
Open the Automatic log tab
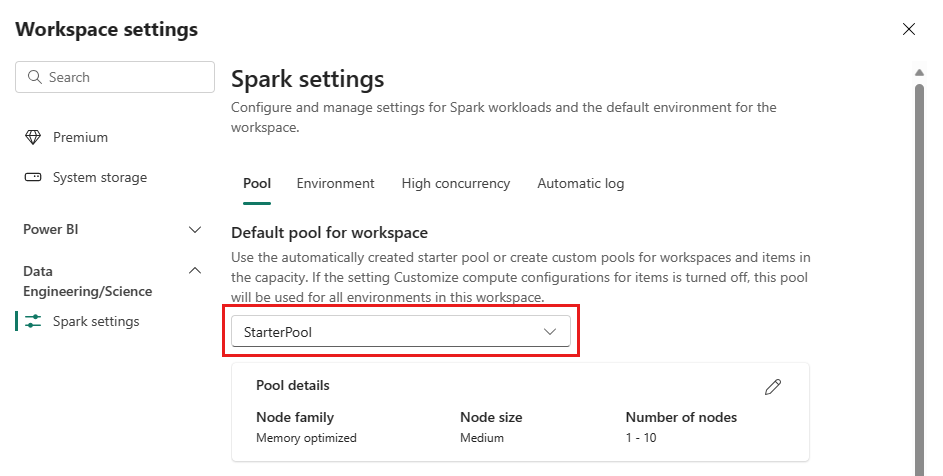pos(581,184)
